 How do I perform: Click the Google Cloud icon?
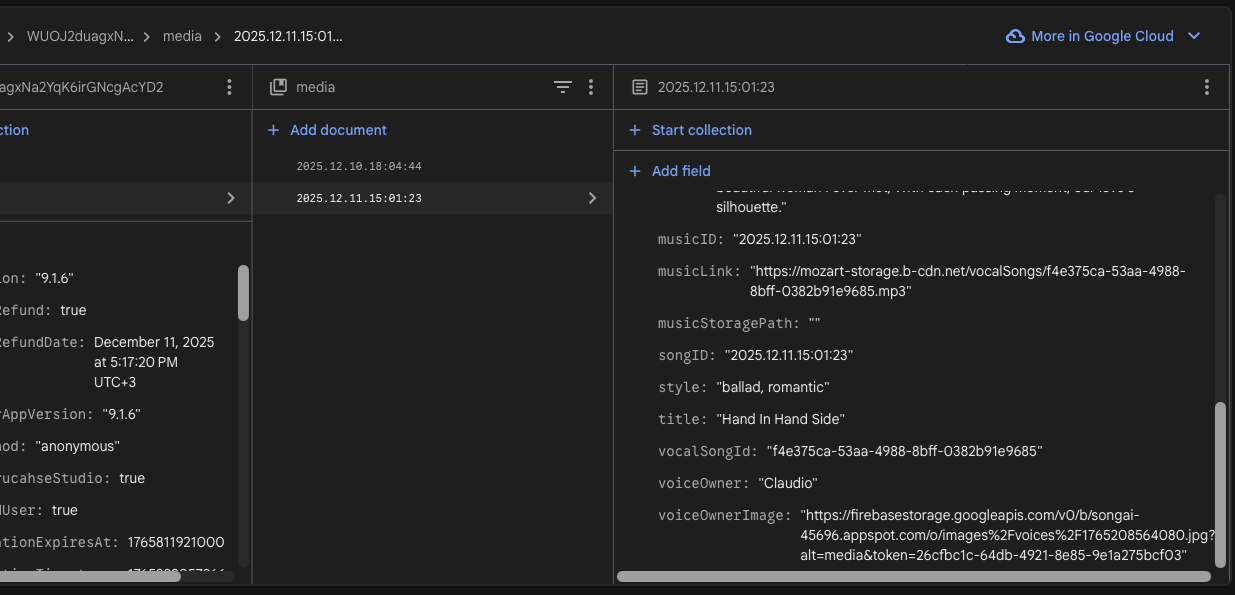click(x=1015, y=36)
